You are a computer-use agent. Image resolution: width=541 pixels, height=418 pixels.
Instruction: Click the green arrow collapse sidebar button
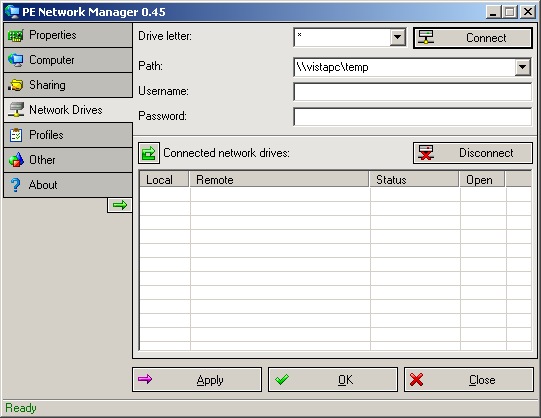pos(120,205)
